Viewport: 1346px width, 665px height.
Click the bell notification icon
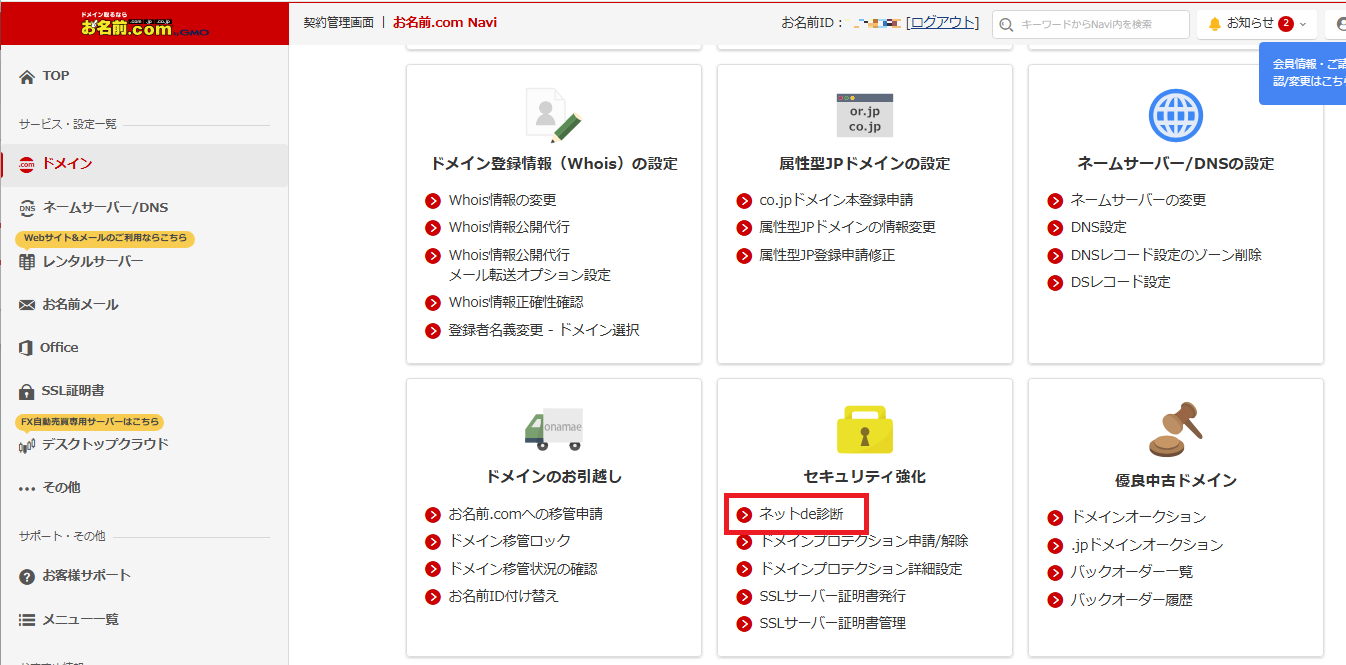pos(1215,24)
